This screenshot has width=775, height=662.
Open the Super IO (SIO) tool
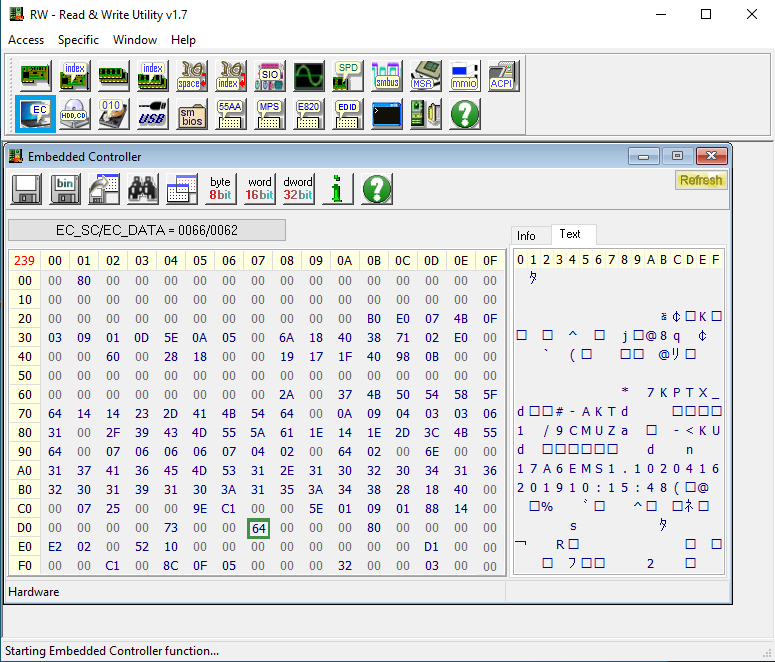click(270, 76)
